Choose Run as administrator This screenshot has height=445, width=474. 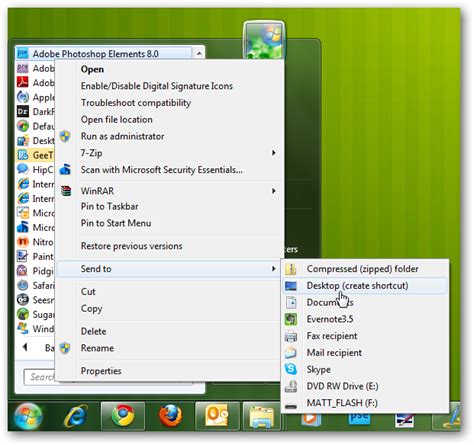(122, 136)
